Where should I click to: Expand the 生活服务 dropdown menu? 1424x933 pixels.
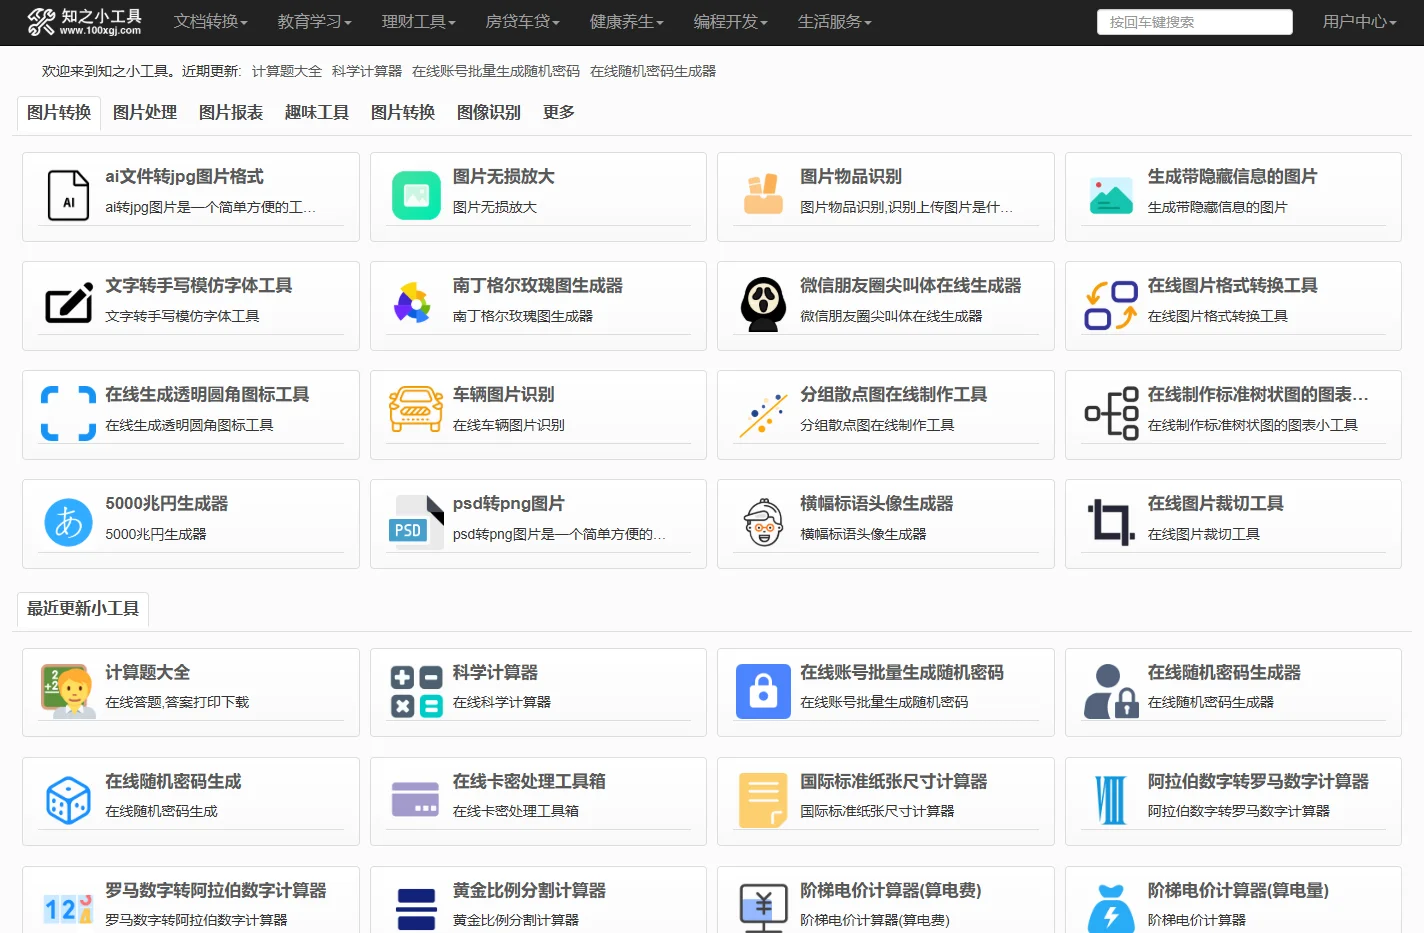click(x=834, y=22)
